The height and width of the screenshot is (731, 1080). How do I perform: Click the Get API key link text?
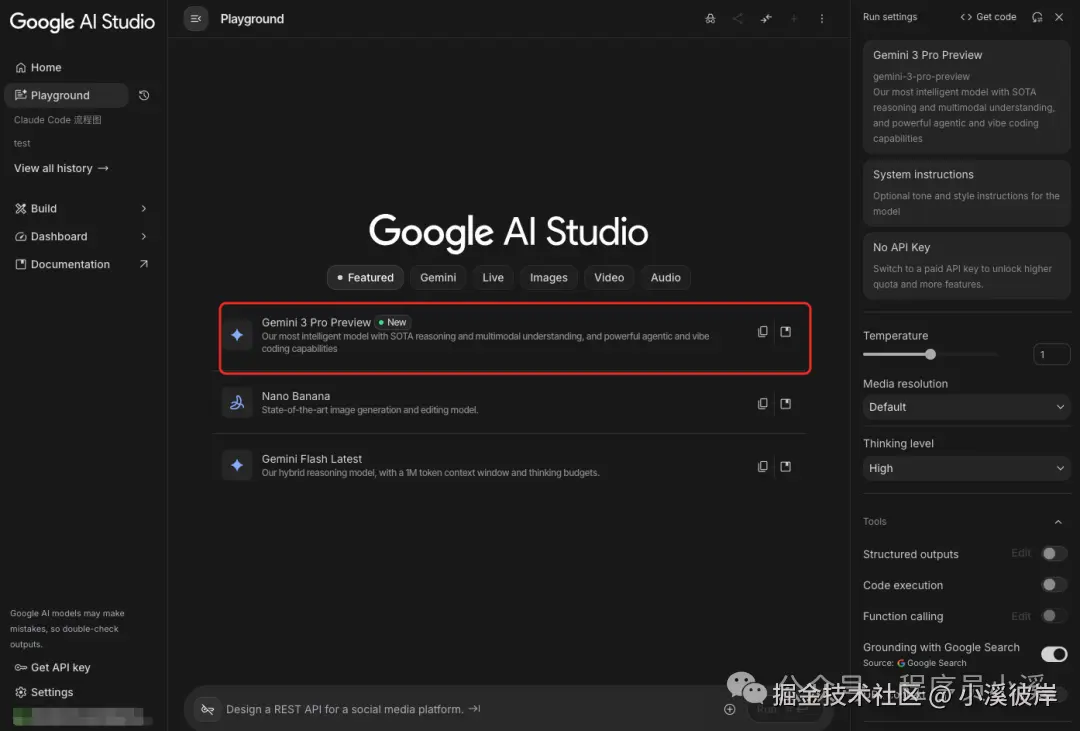point(61,667)
